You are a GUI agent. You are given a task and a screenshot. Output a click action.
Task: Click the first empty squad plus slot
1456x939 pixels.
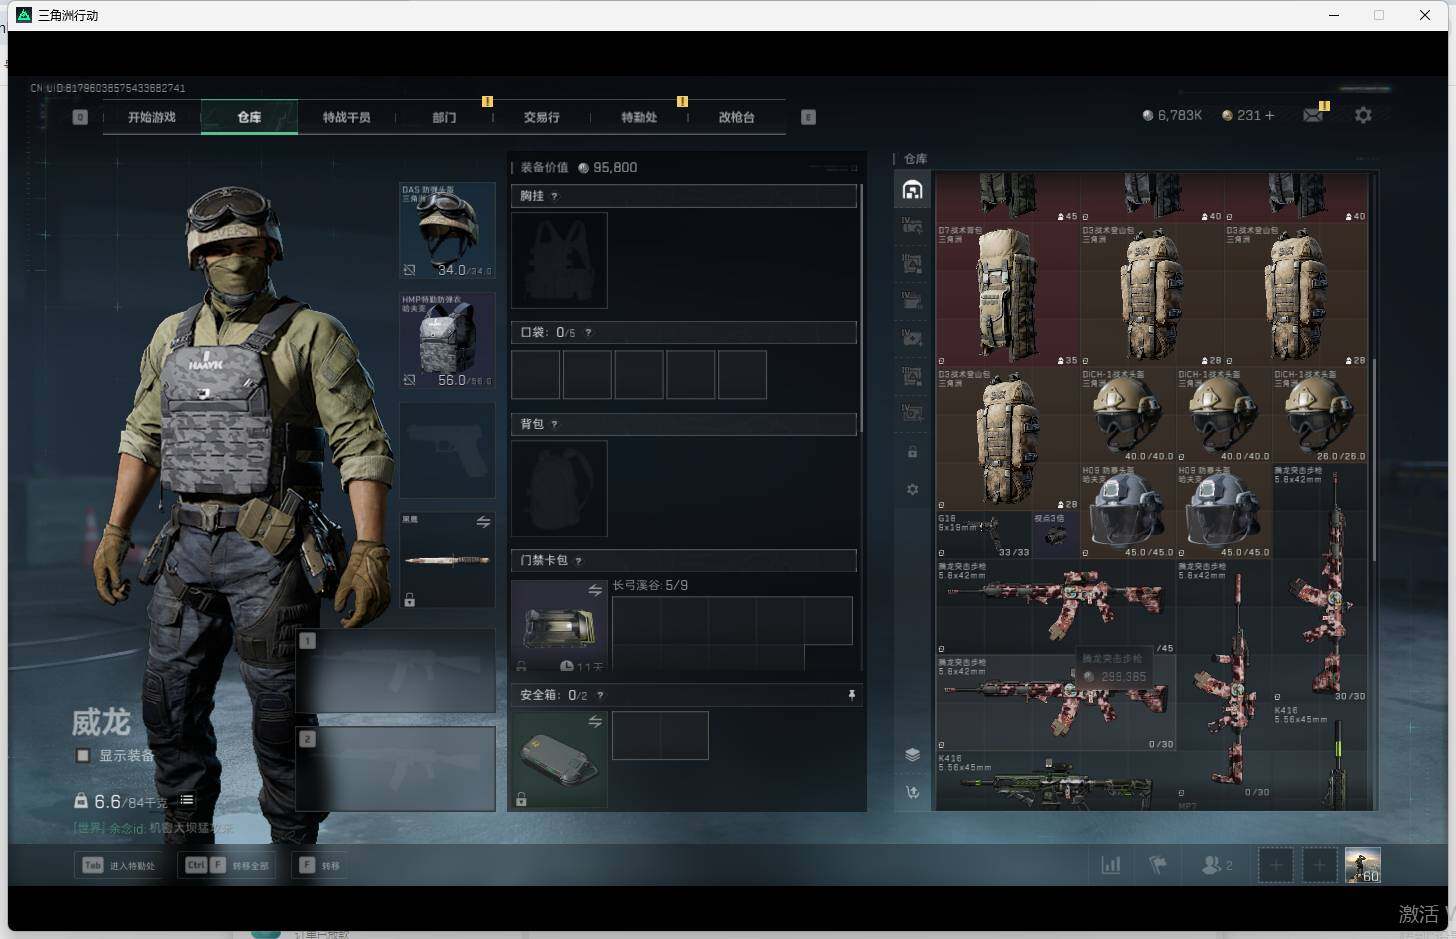coord(1275,865)
